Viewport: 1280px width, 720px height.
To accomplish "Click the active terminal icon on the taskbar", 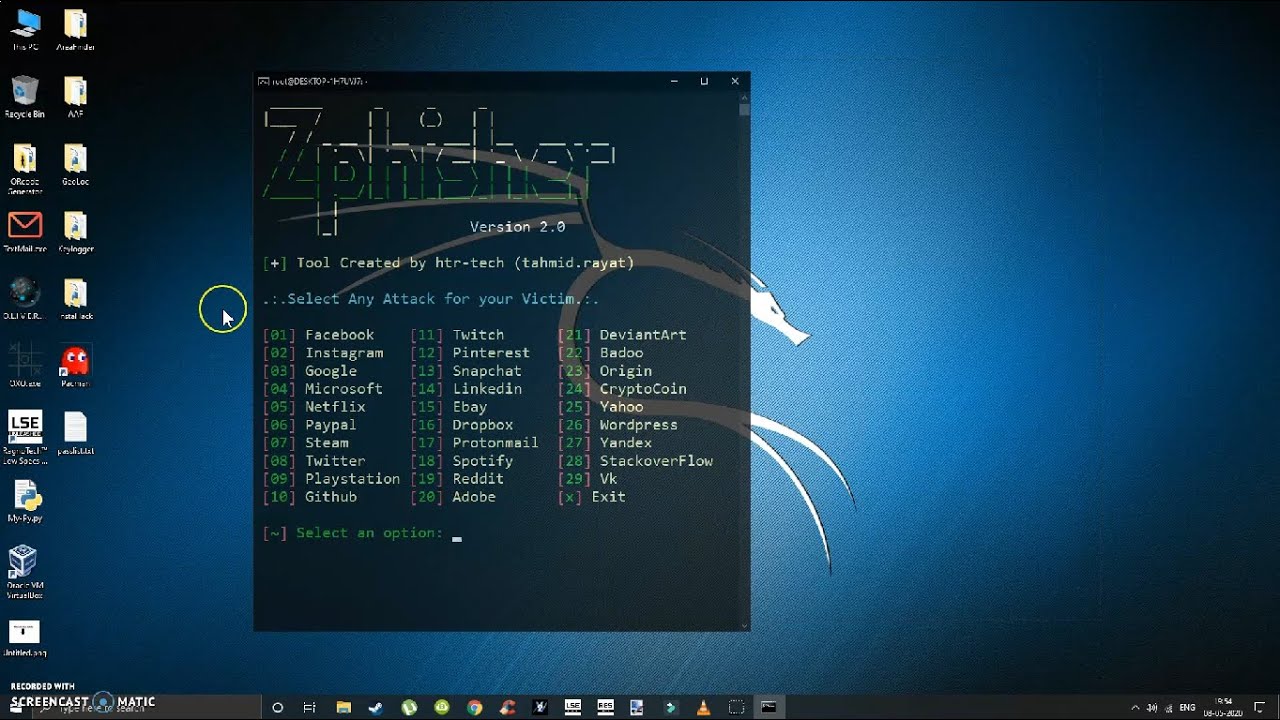I will point(768,707).
